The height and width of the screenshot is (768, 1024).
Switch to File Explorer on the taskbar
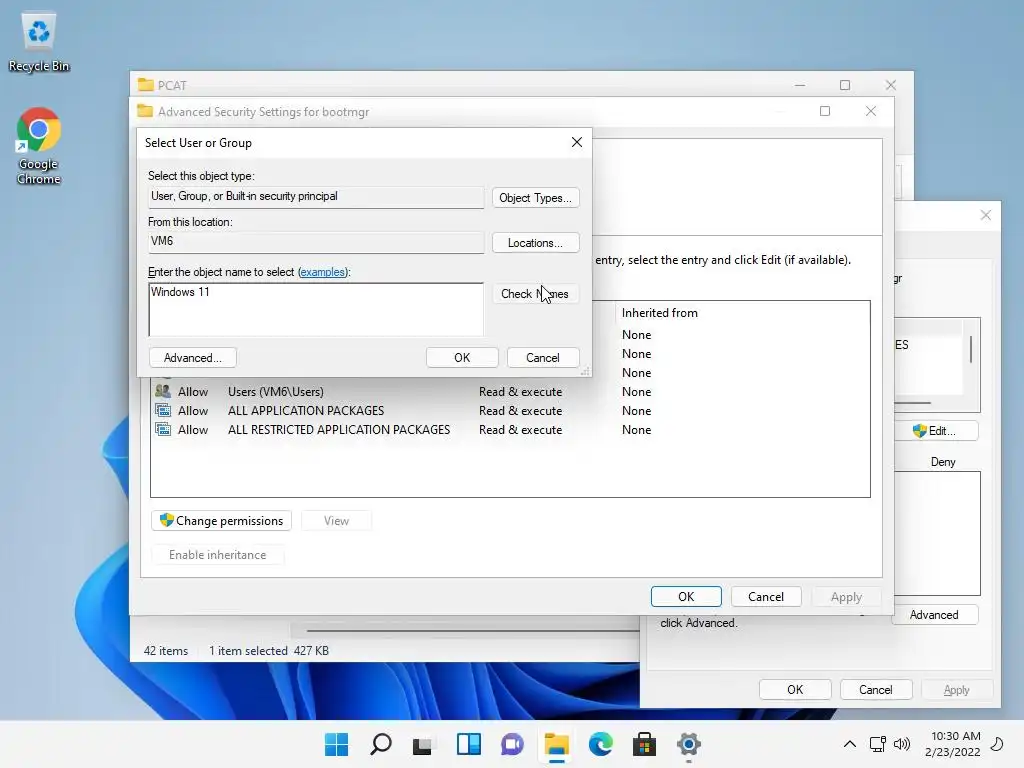pyautogui.click(x=557, y=744)
